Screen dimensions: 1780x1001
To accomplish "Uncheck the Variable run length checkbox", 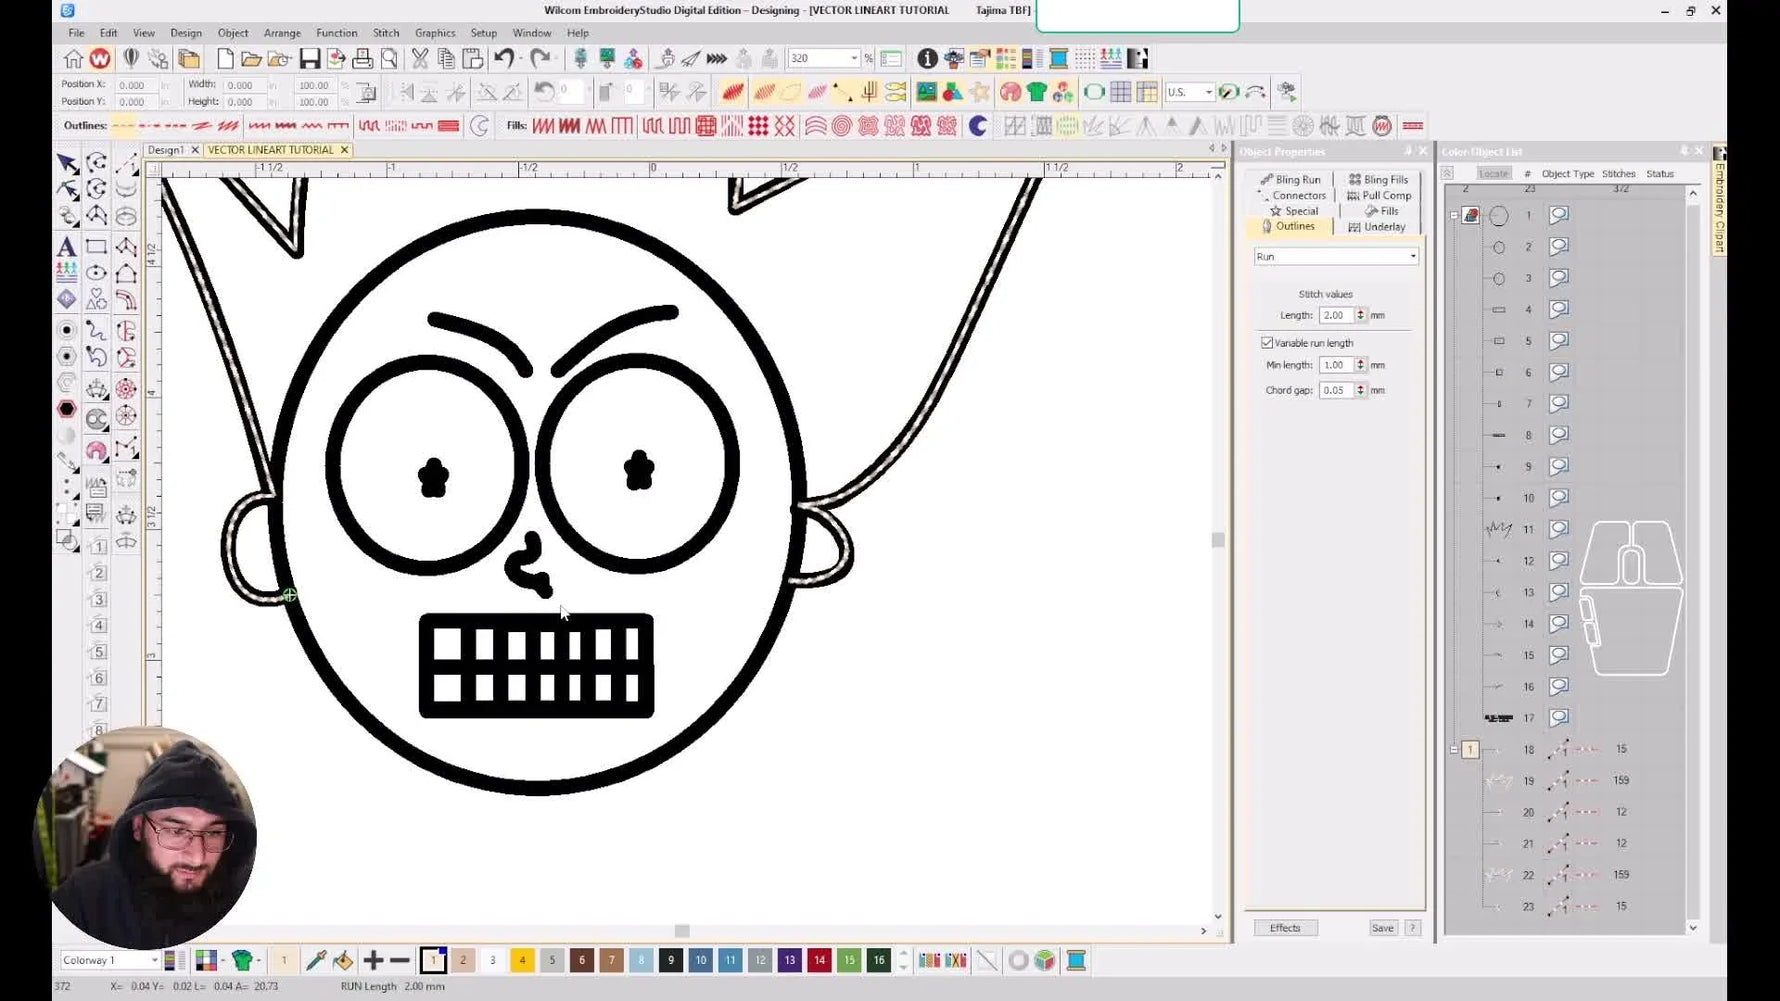I will point(1267,342).
